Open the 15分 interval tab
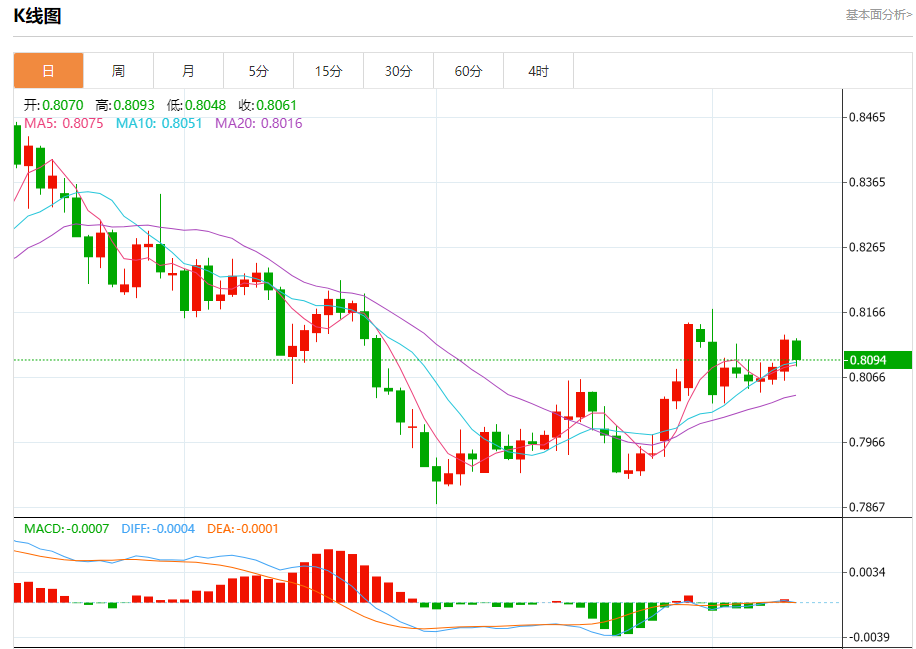916x649 pixels. click(x=329, y=71)
